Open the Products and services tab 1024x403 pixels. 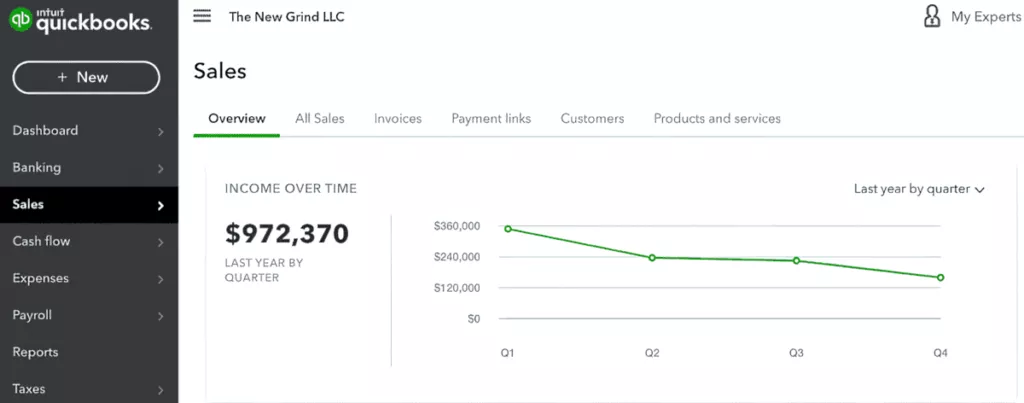pyautogui.click(x=717, y=118)
